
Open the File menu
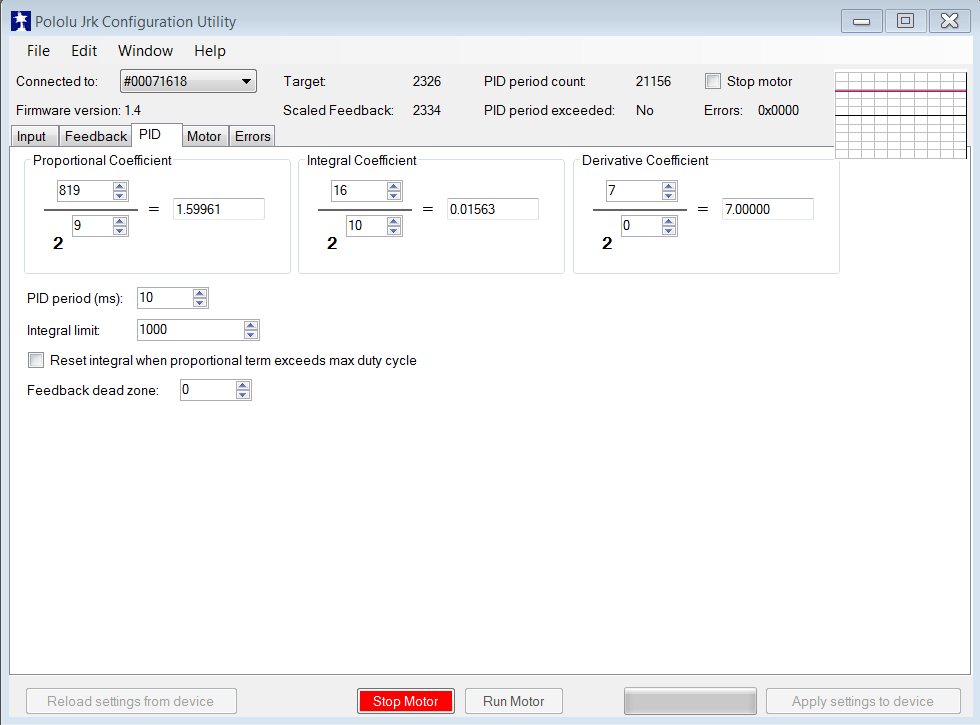pyautogui.click(x=38, y=51)
